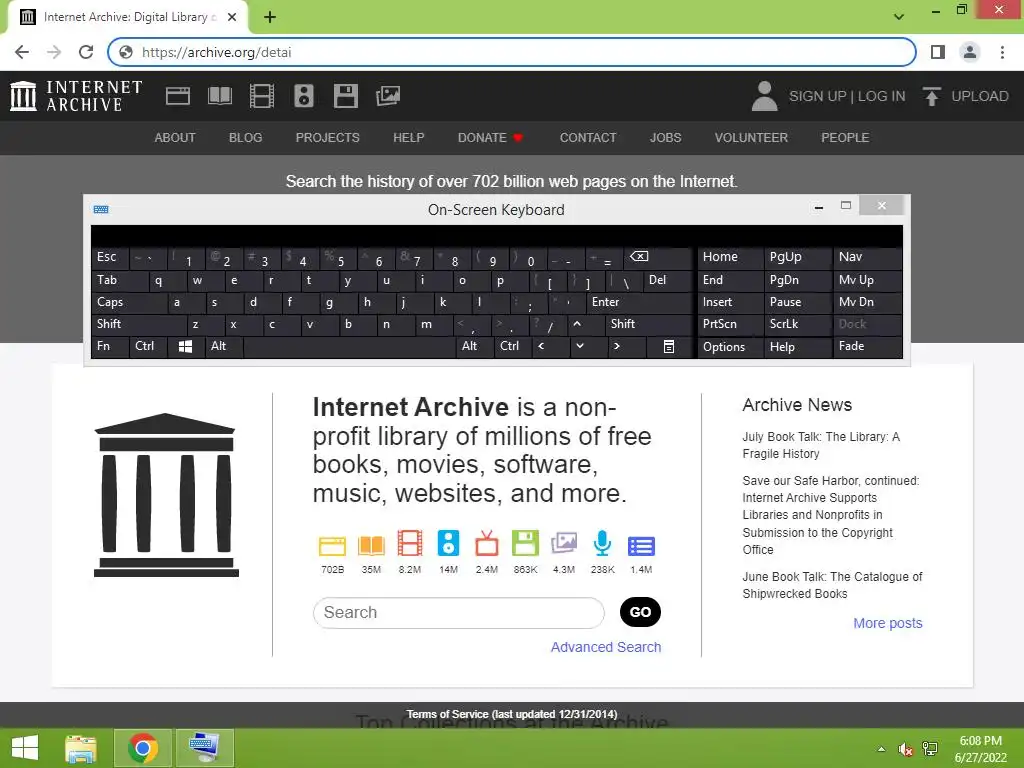
Task: Select the red video icon labeled 8.2M
Action: point(410,544)
